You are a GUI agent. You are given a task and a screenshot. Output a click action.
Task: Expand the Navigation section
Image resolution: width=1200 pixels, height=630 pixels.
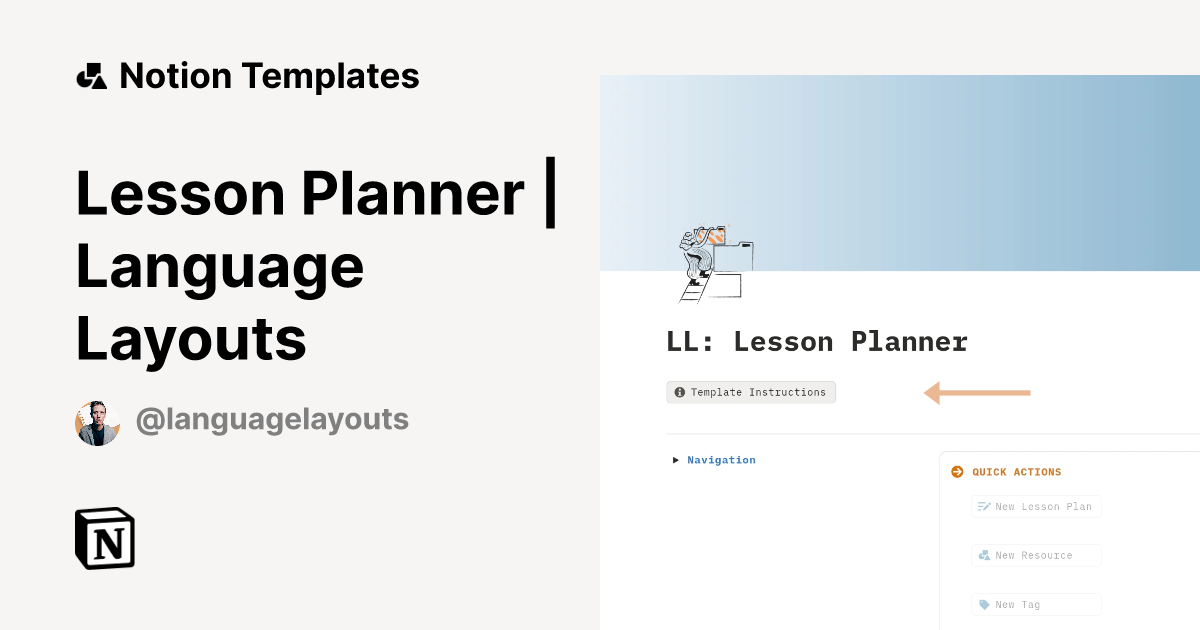coord(721,459)
